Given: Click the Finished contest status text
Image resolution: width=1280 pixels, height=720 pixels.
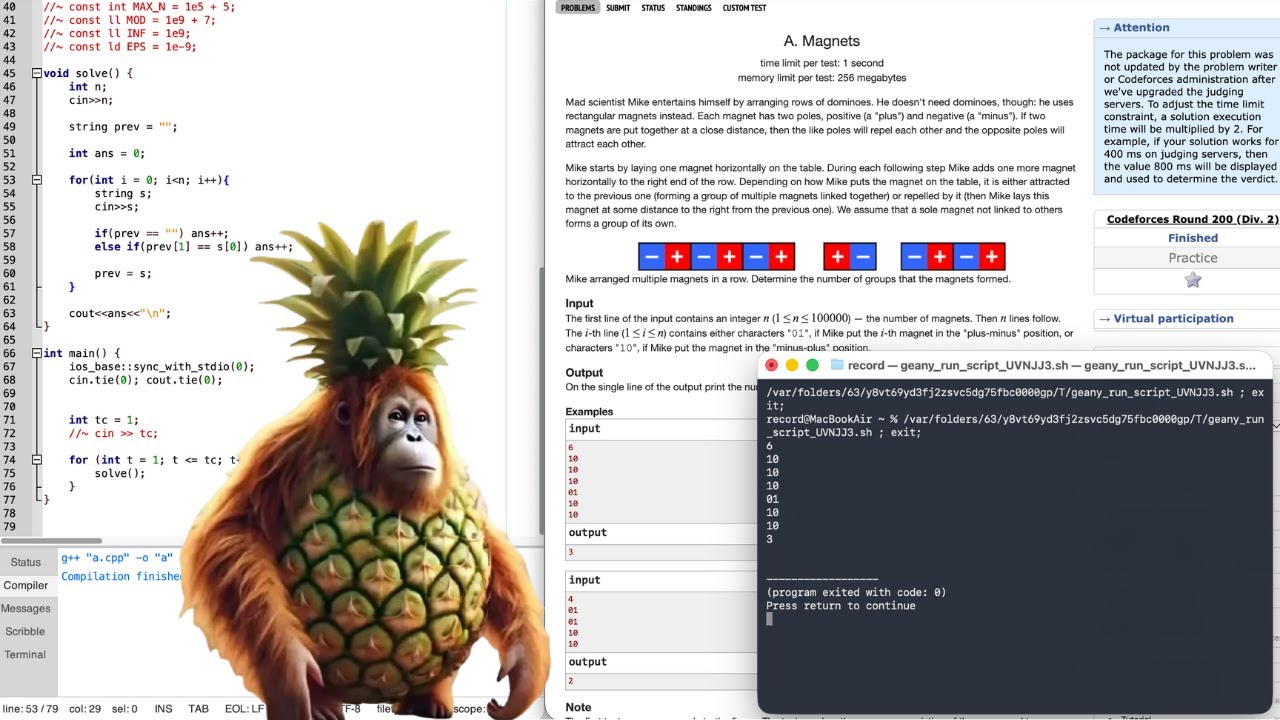Looking at the screenshot, I should coord(1192,238).
